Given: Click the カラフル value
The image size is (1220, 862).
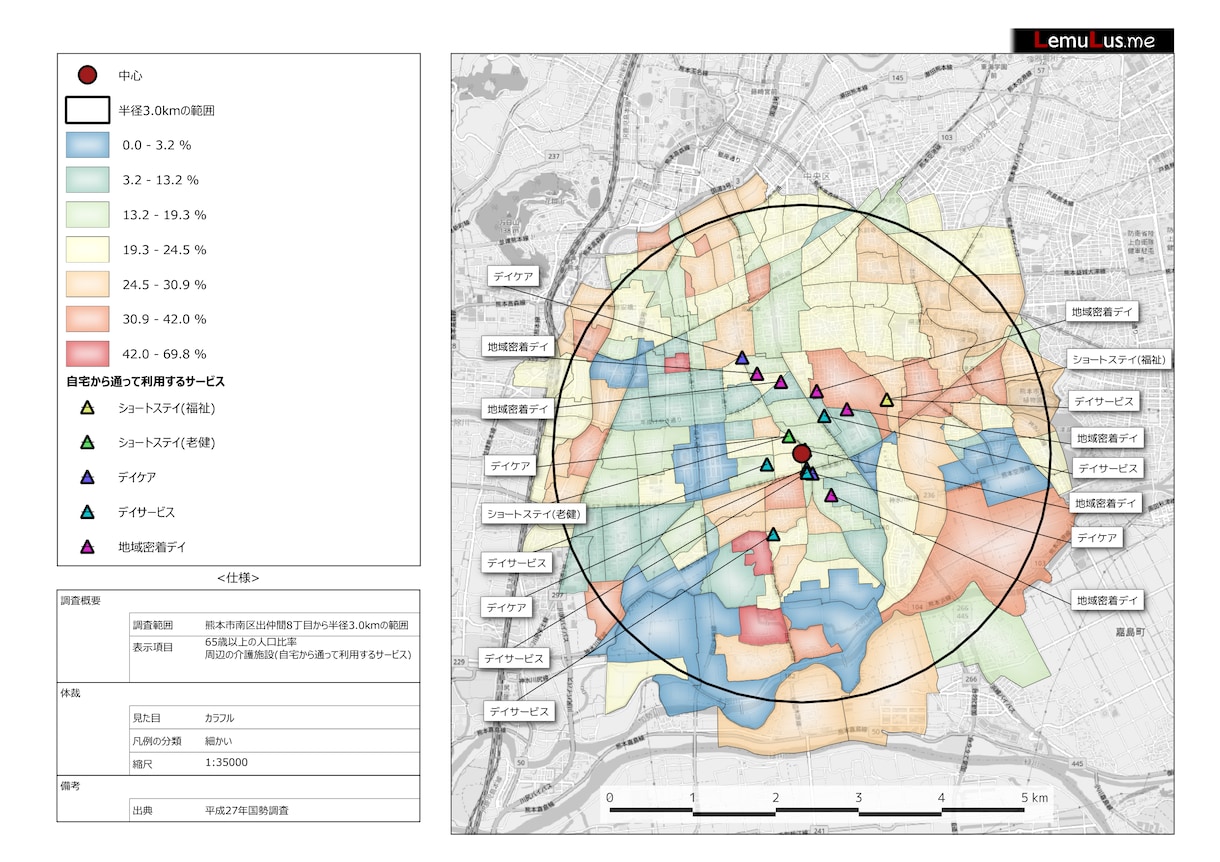Looking at the screenshot, I should 220,718.
